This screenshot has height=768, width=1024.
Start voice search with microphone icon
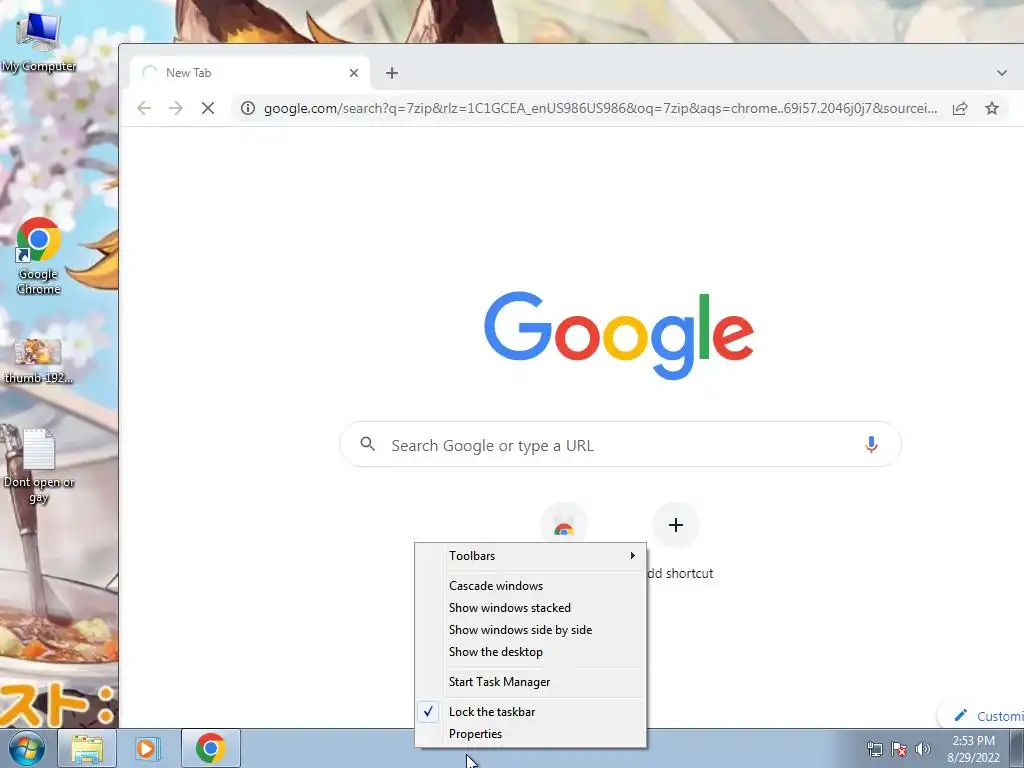(x=871, y=445)
